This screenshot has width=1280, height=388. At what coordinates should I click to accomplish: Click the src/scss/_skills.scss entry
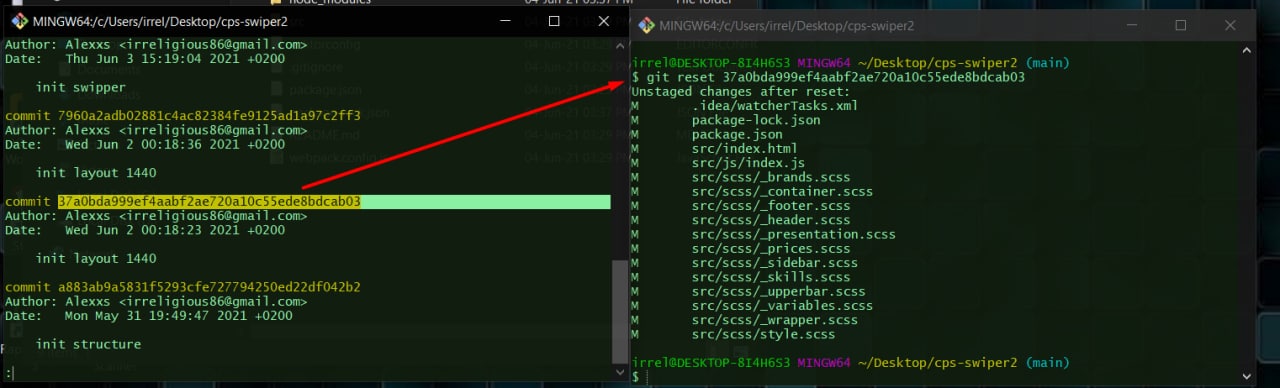coord(771,277)
